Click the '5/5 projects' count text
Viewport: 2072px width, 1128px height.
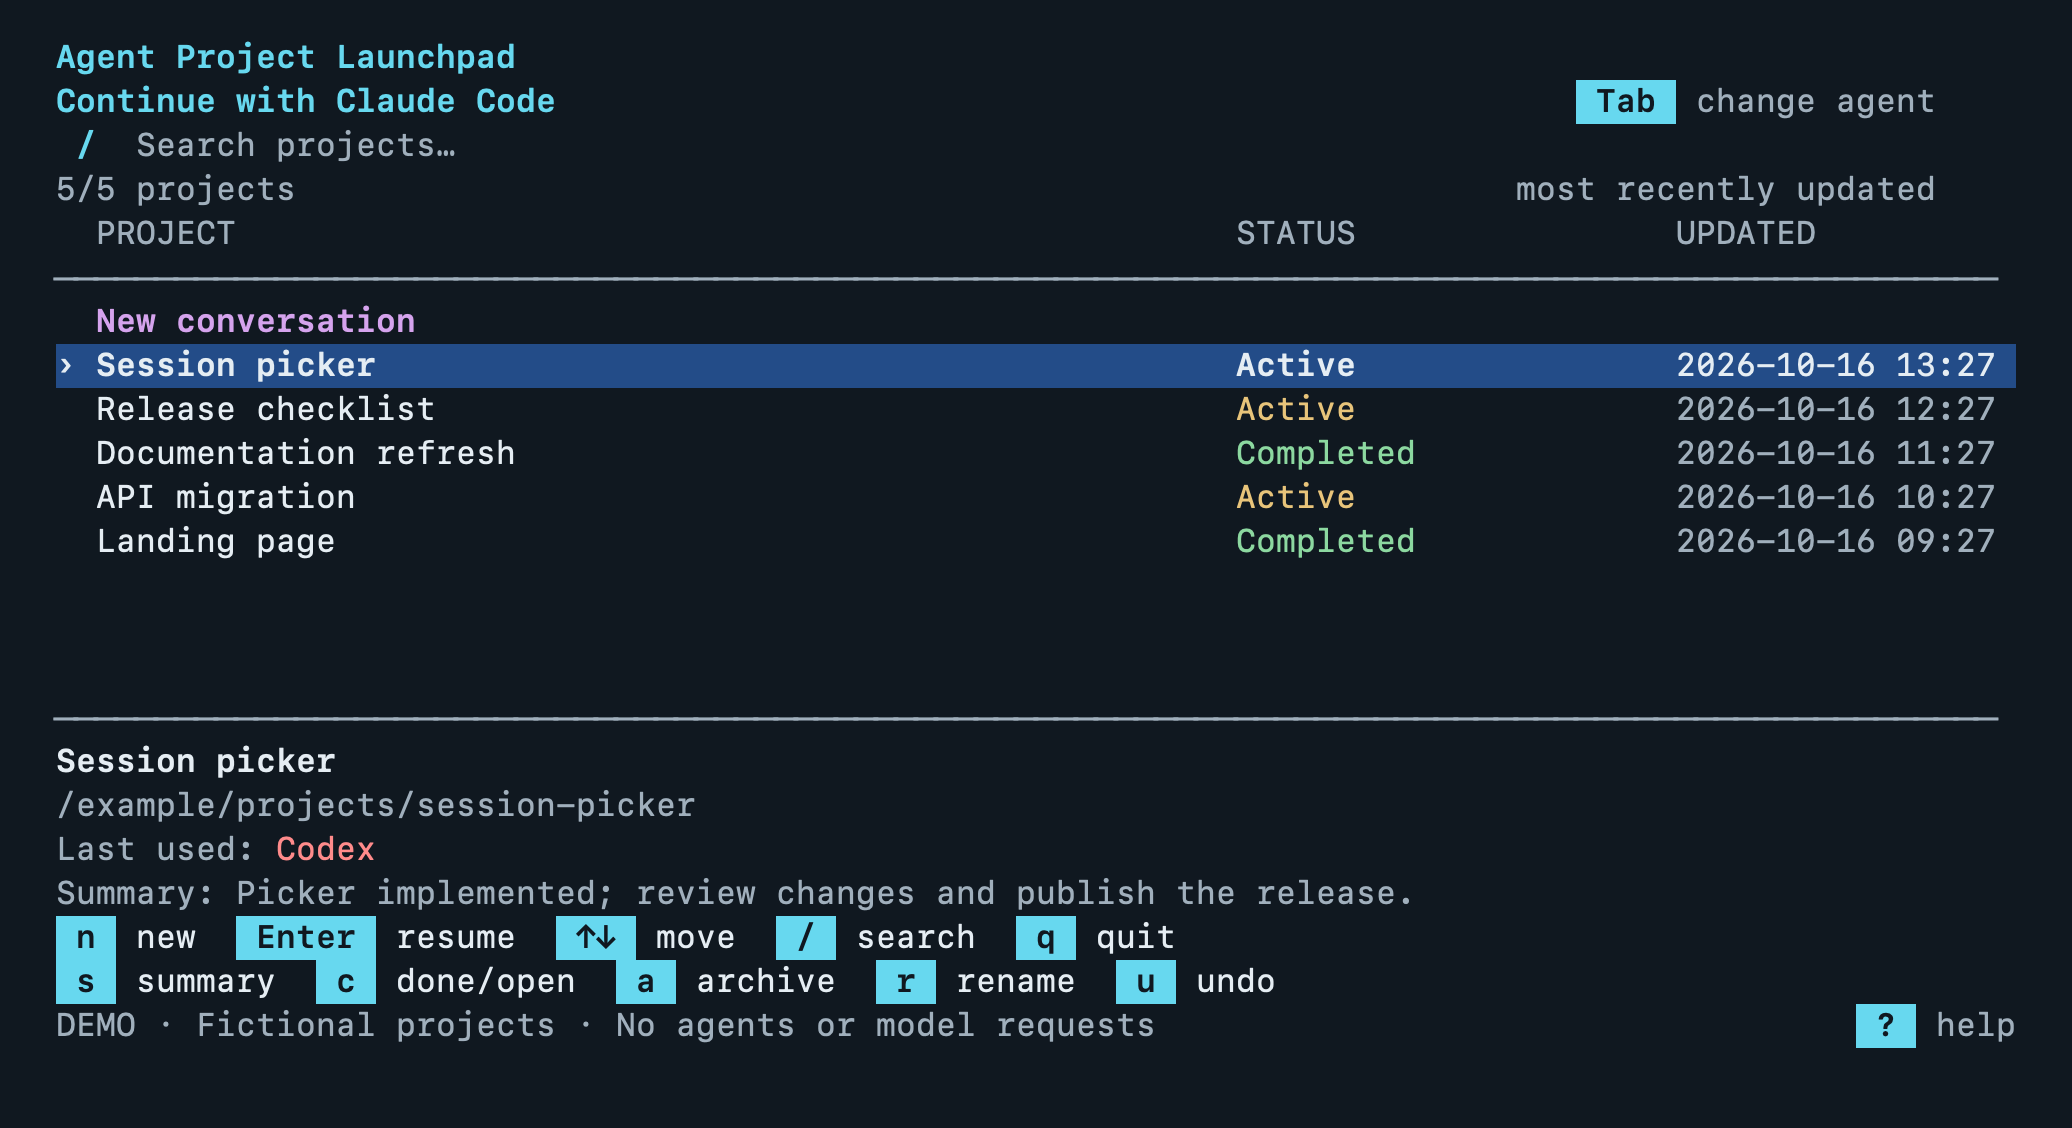coord(175,189)
